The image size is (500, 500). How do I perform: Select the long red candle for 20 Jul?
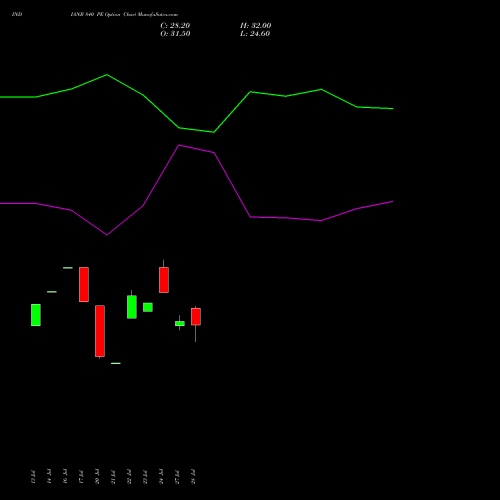coord(100,331)
